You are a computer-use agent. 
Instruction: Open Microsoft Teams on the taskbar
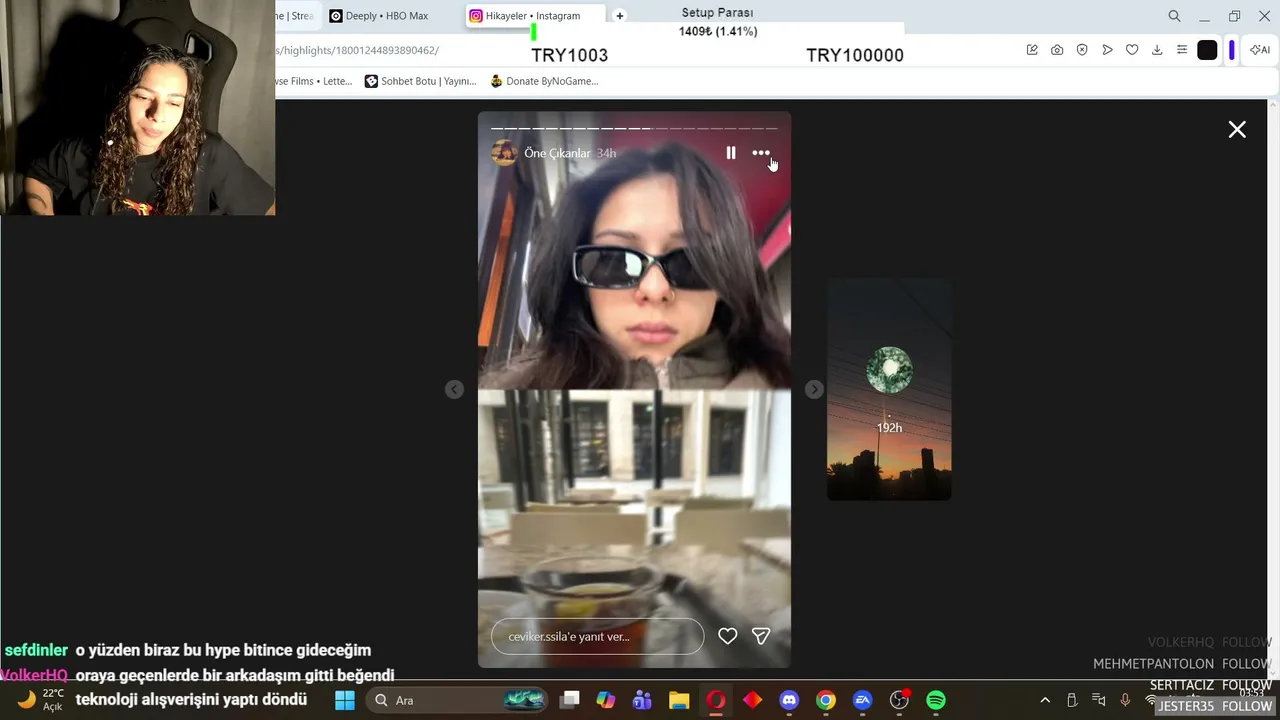click(642, 700)
